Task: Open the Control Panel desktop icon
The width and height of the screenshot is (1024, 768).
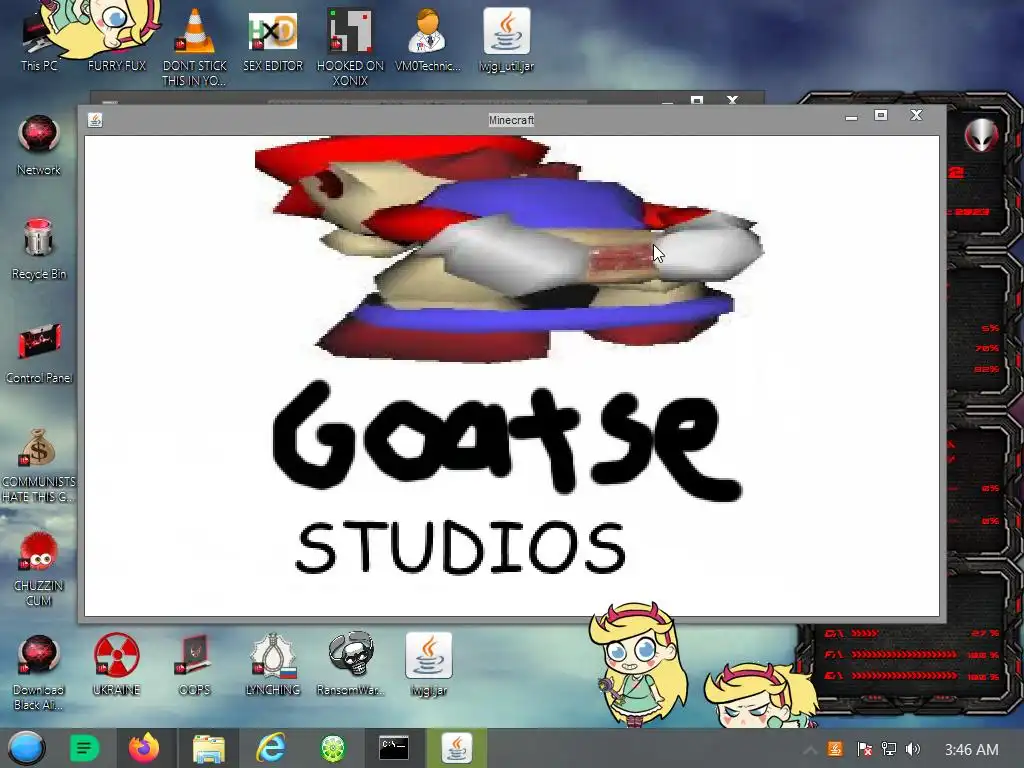Action: (x=39, y=353)
